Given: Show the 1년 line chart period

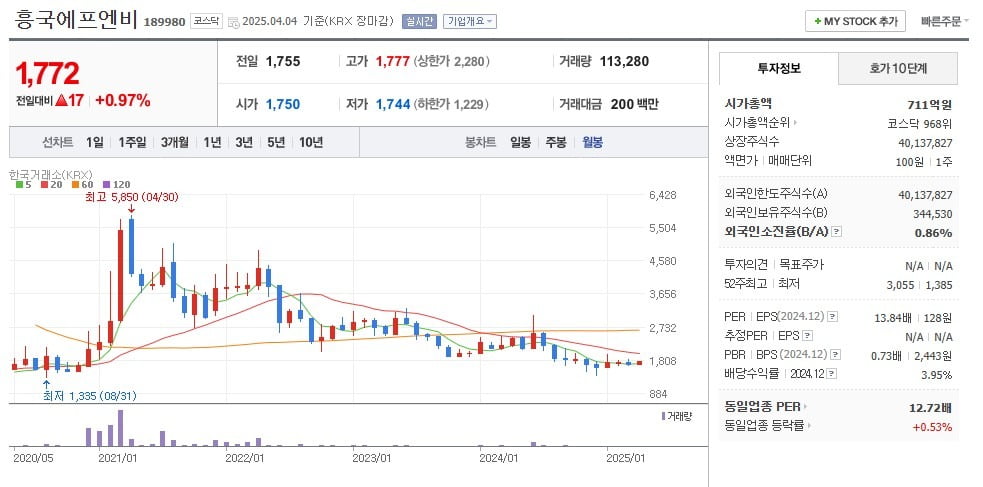Looking at the screenshot, I should [x=212, y=142].
